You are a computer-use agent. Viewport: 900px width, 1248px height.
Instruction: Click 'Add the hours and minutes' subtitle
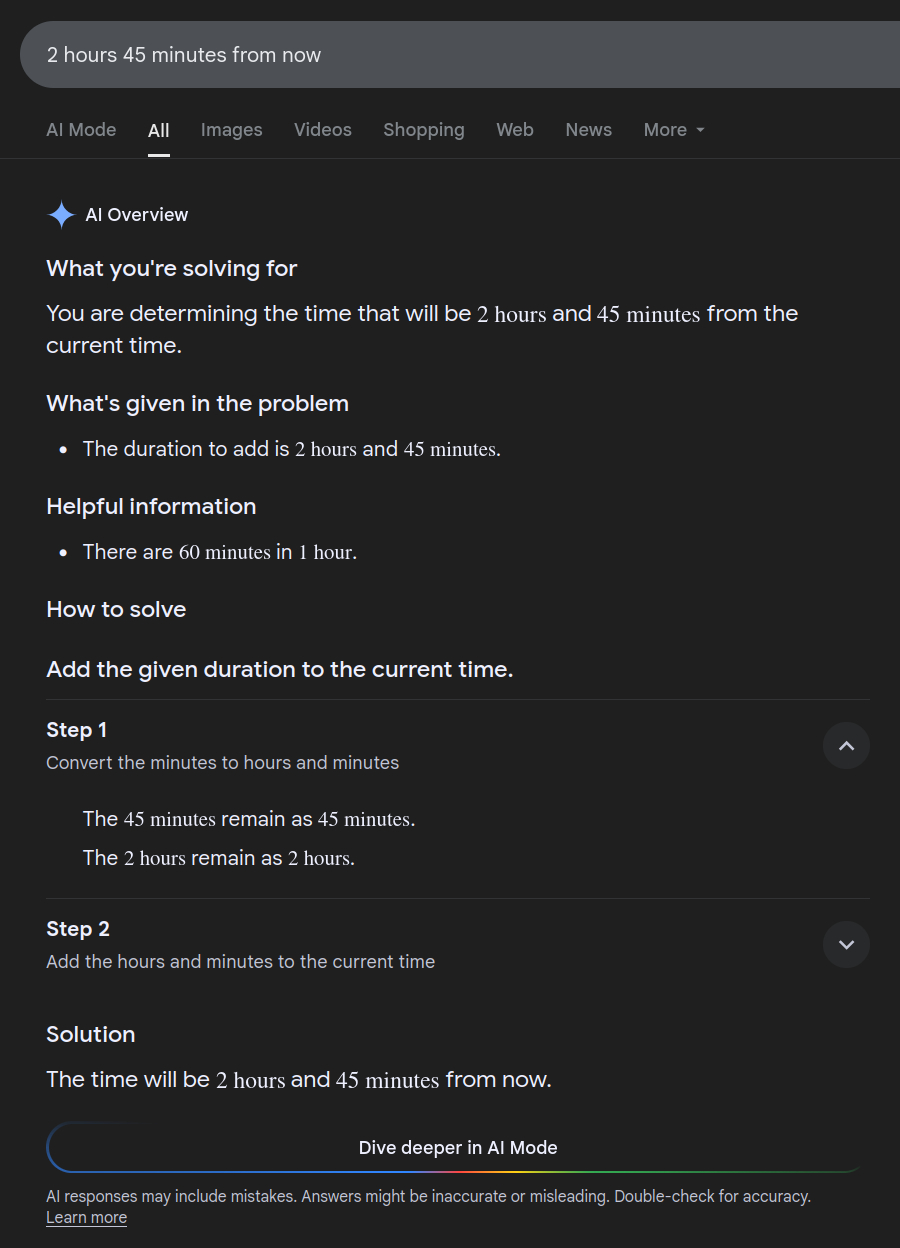tap(240, 962)
